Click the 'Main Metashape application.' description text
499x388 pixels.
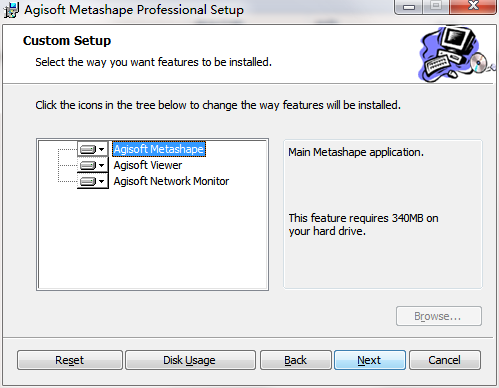coord(356,152)
